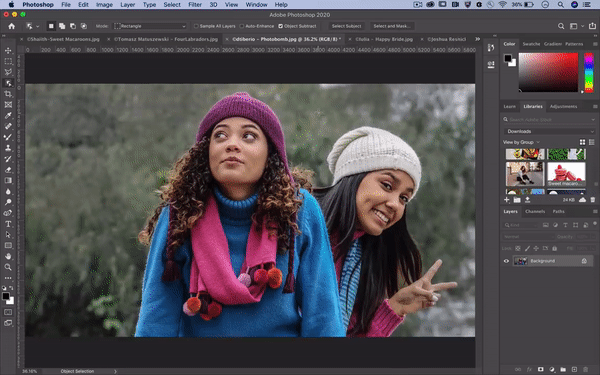Open Color panel options menu
This screenshot has height=375, width=600.
[x=595, y=44]
